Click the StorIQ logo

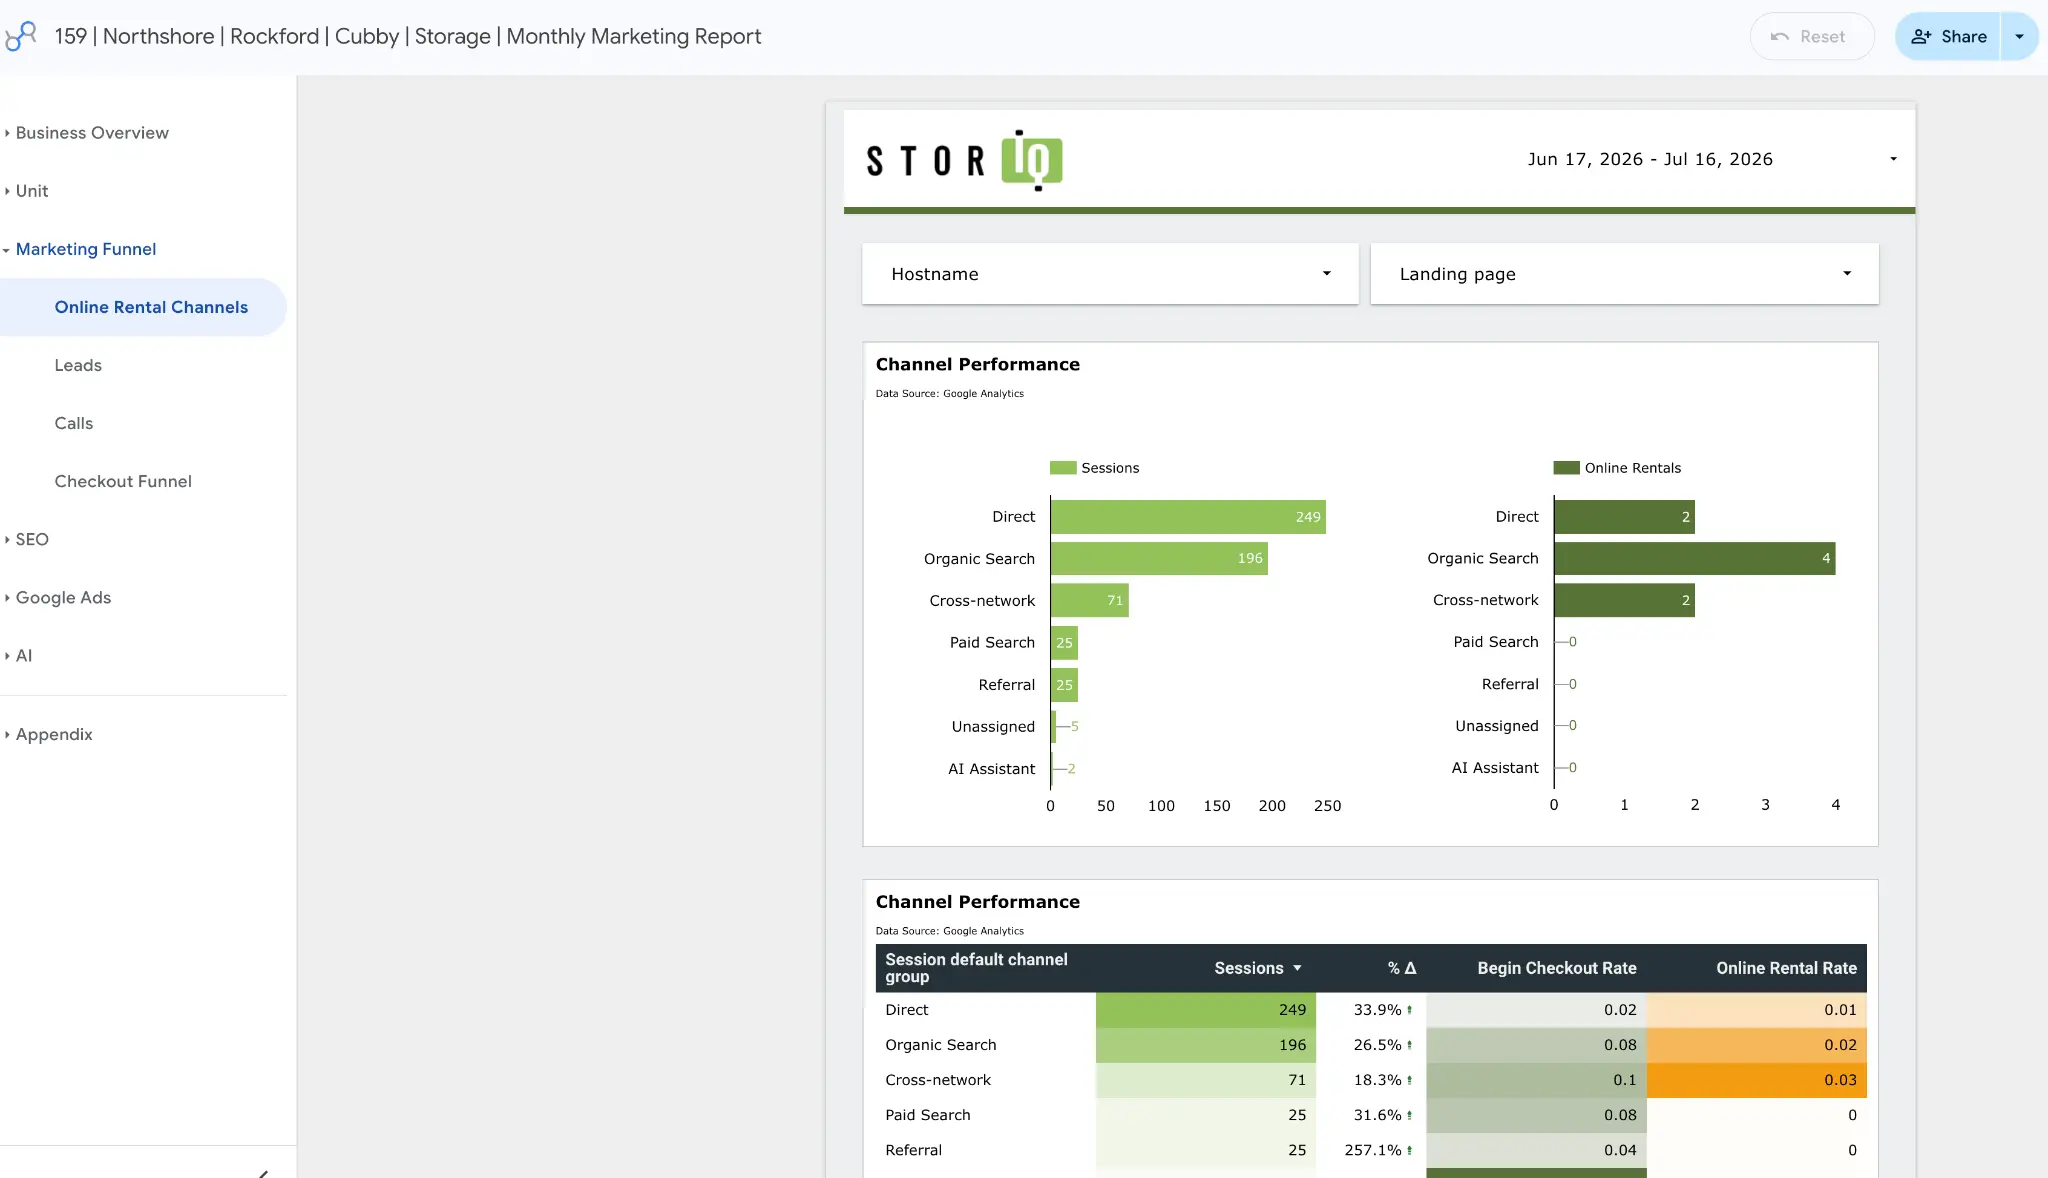click(964, 160)
